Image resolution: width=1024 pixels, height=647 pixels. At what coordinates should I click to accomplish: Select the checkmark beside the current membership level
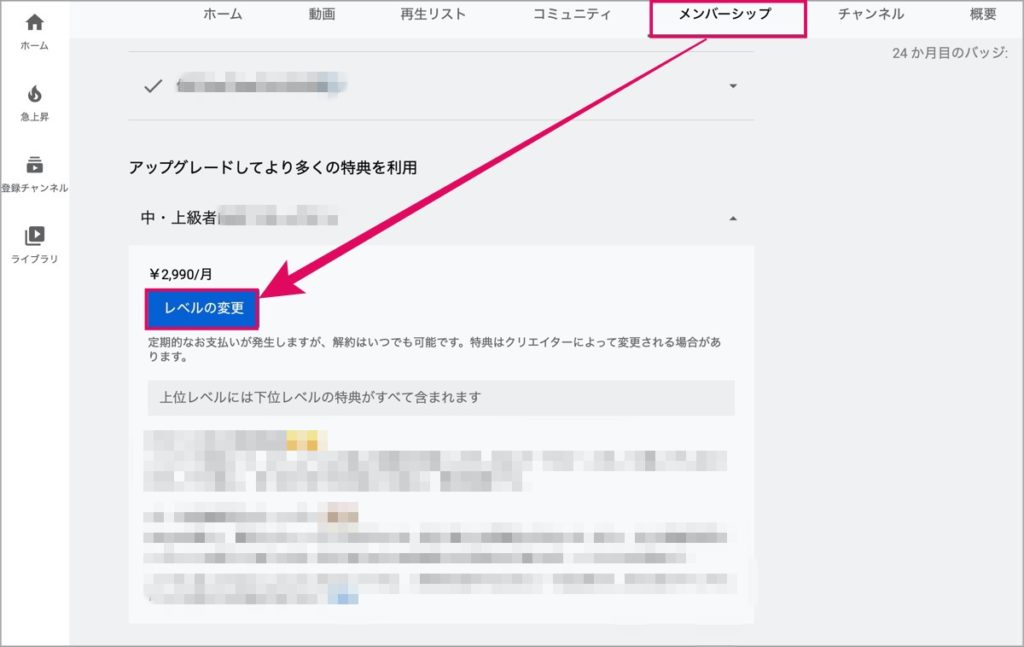(153, 86)
